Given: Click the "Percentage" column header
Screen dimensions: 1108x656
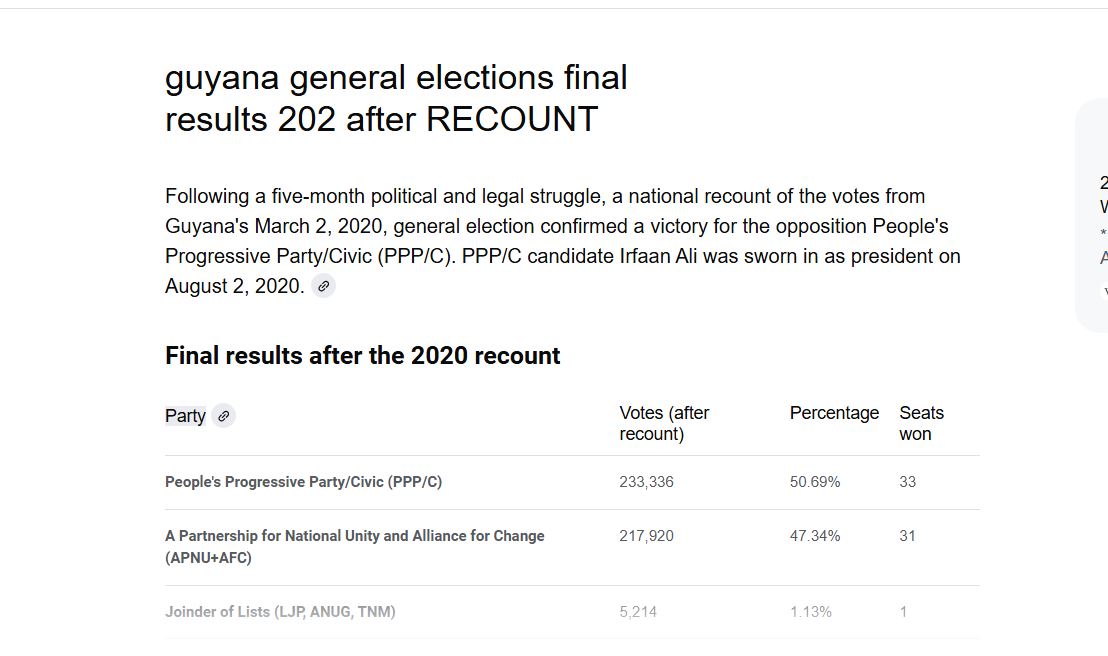Looking at the screenshot, I should click(x=834, y=413).
